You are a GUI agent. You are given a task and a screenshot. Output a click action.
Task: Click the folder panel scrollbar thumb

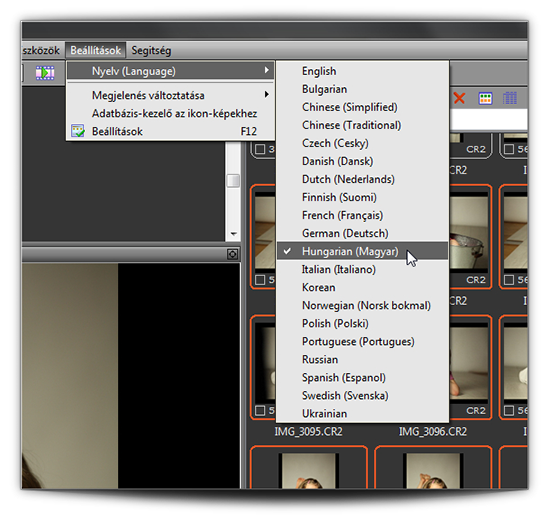233,181
